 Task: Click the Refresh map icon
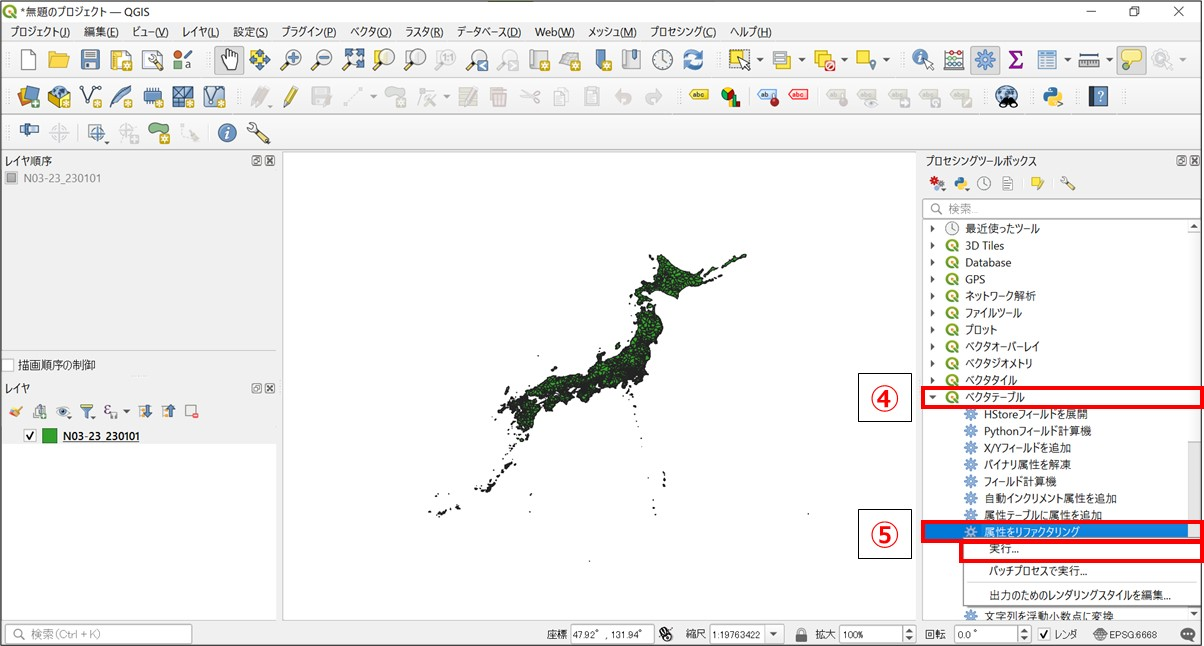tap(693, 60)
